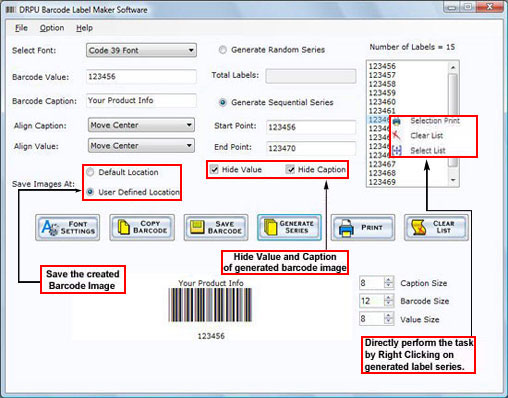The image size is (508, 398).
Task: Increase Caption Size with the up arrow
Action: pyautogui.click(x=388, y=280)
